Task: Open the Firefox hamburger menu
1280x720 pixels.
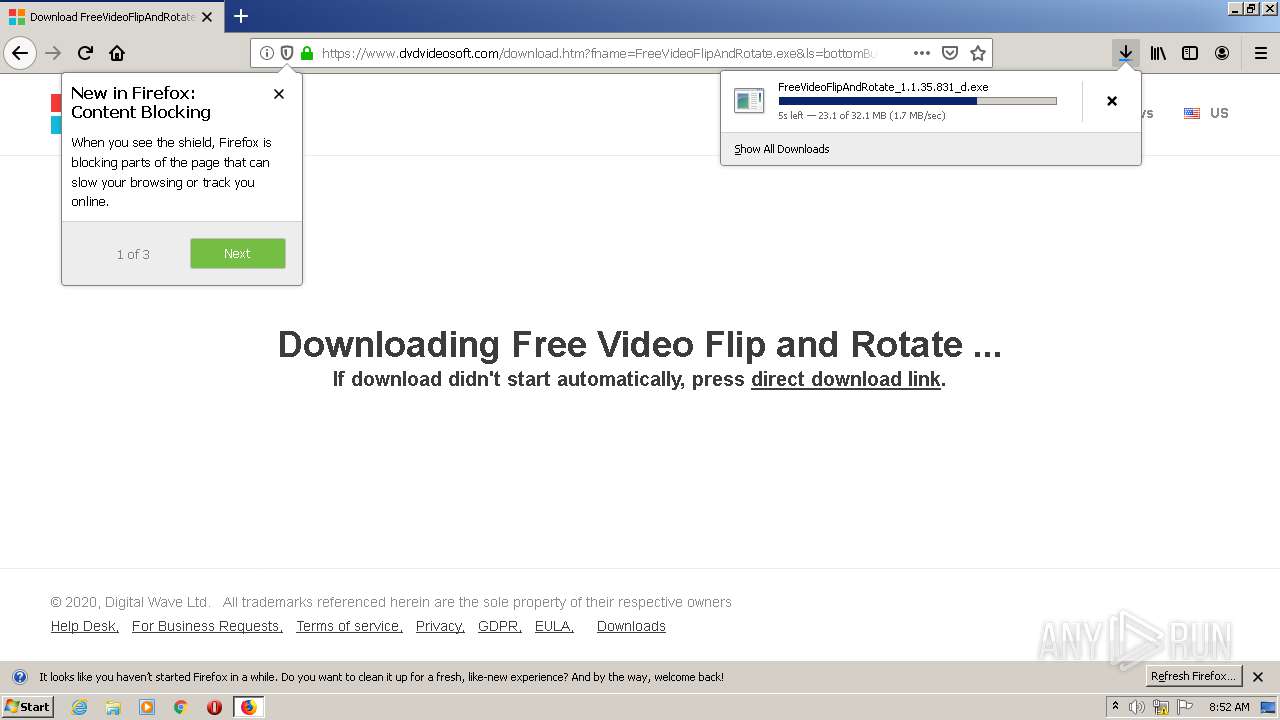Action: (x=1260, y=53)
